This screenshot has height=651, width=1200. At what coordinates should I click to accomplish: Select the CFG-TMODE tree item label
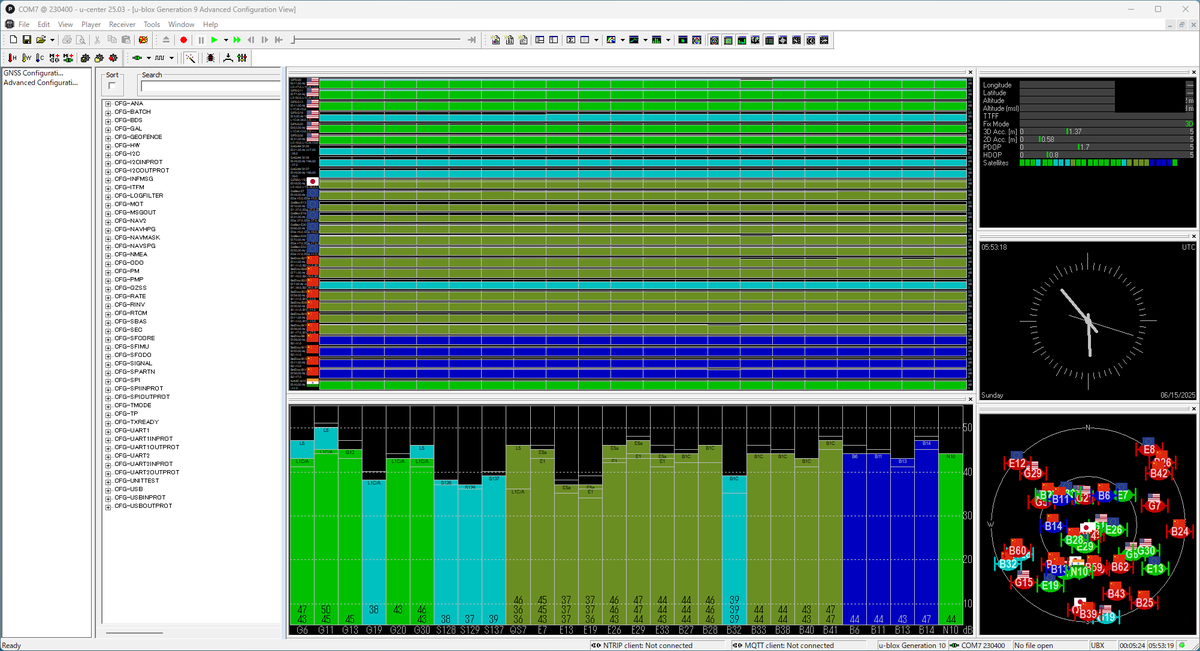click(133, 405)
